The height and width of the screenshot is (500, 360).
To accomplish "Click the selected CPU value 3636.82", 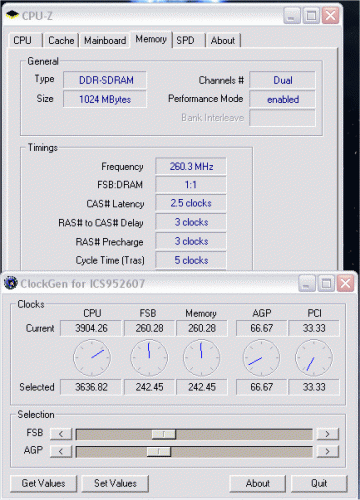I will pyautogui.click(x=91, y=387).
